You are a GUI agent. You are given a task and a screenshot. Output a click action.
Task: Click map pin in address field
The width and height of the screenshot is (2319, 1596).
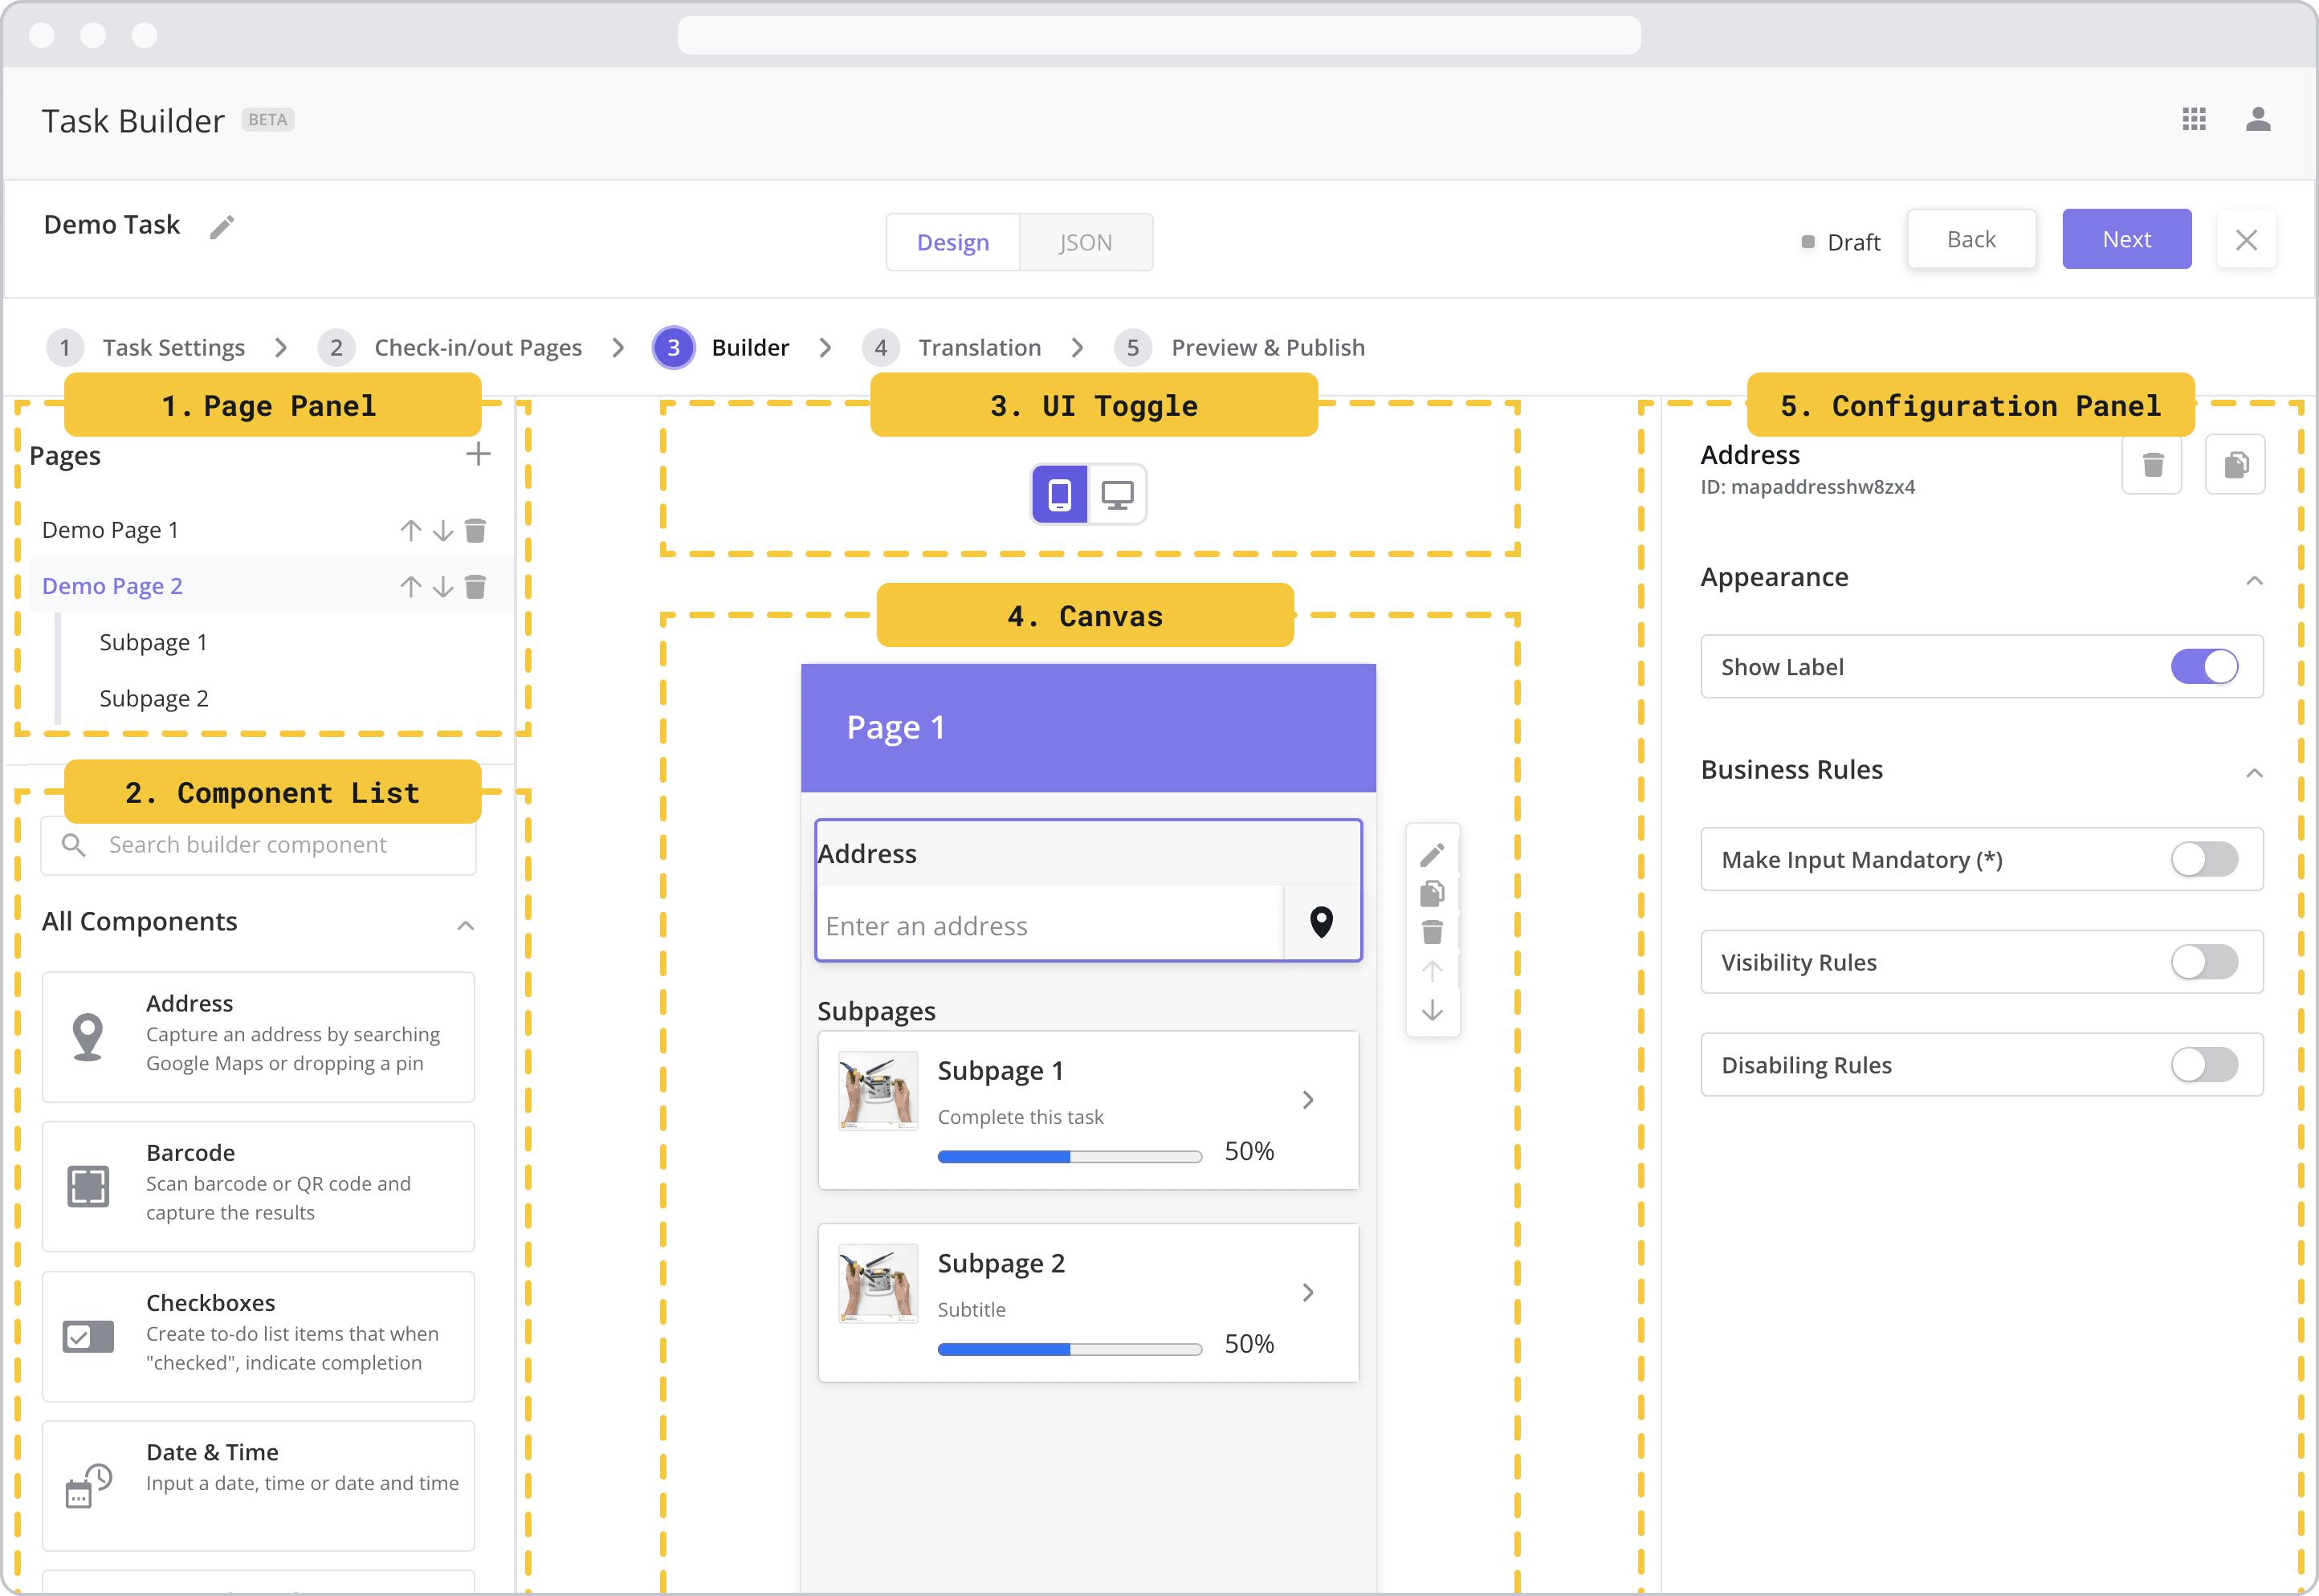pyautogui.click(x=1322, y=922)
